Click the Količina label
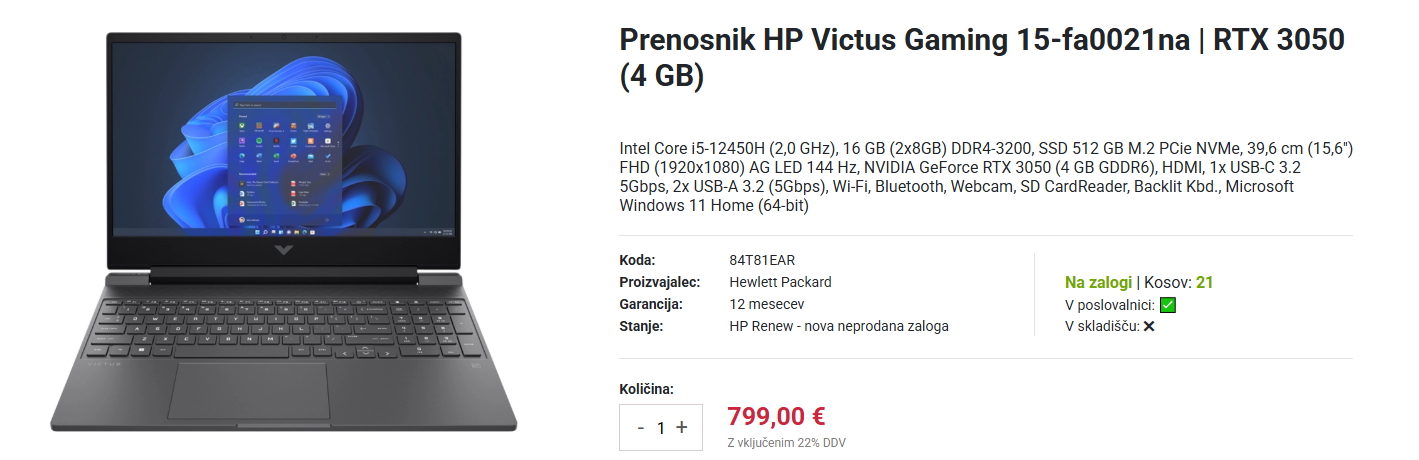Viewport: 1419px width, 460px height. tap(646, 389)
